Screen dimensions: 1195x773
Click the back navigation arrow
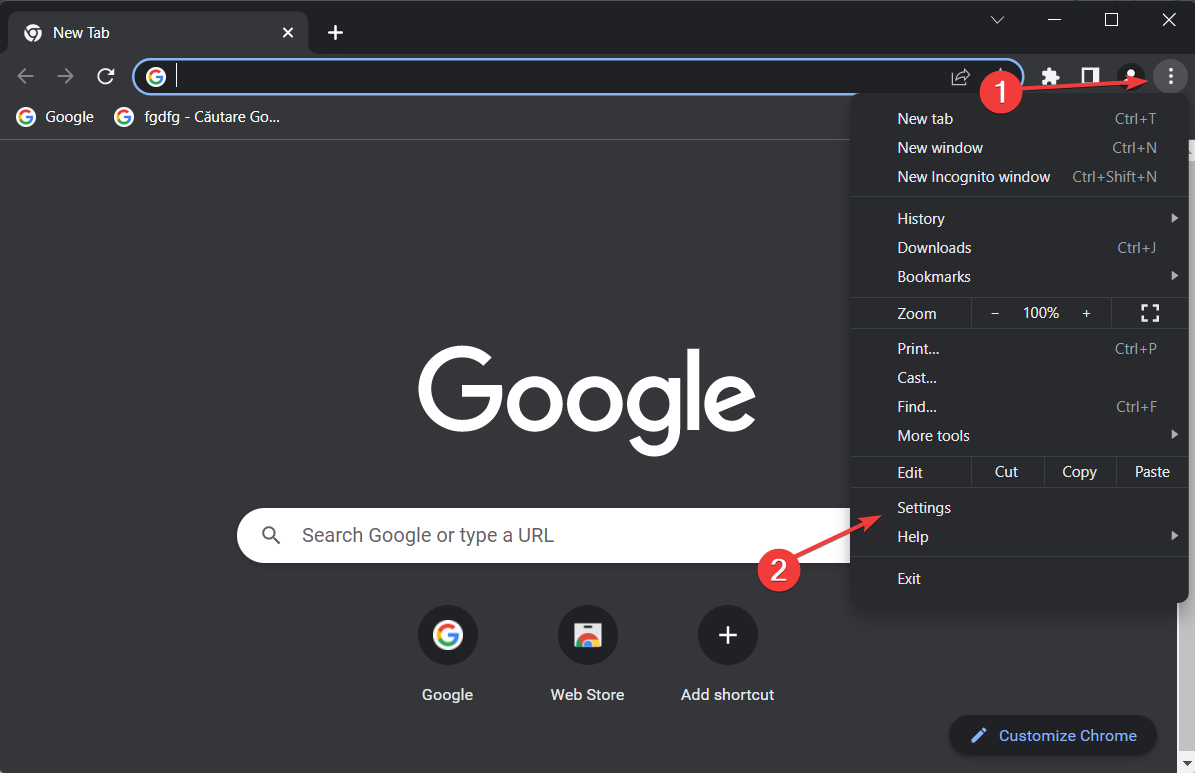click(25, 75)
